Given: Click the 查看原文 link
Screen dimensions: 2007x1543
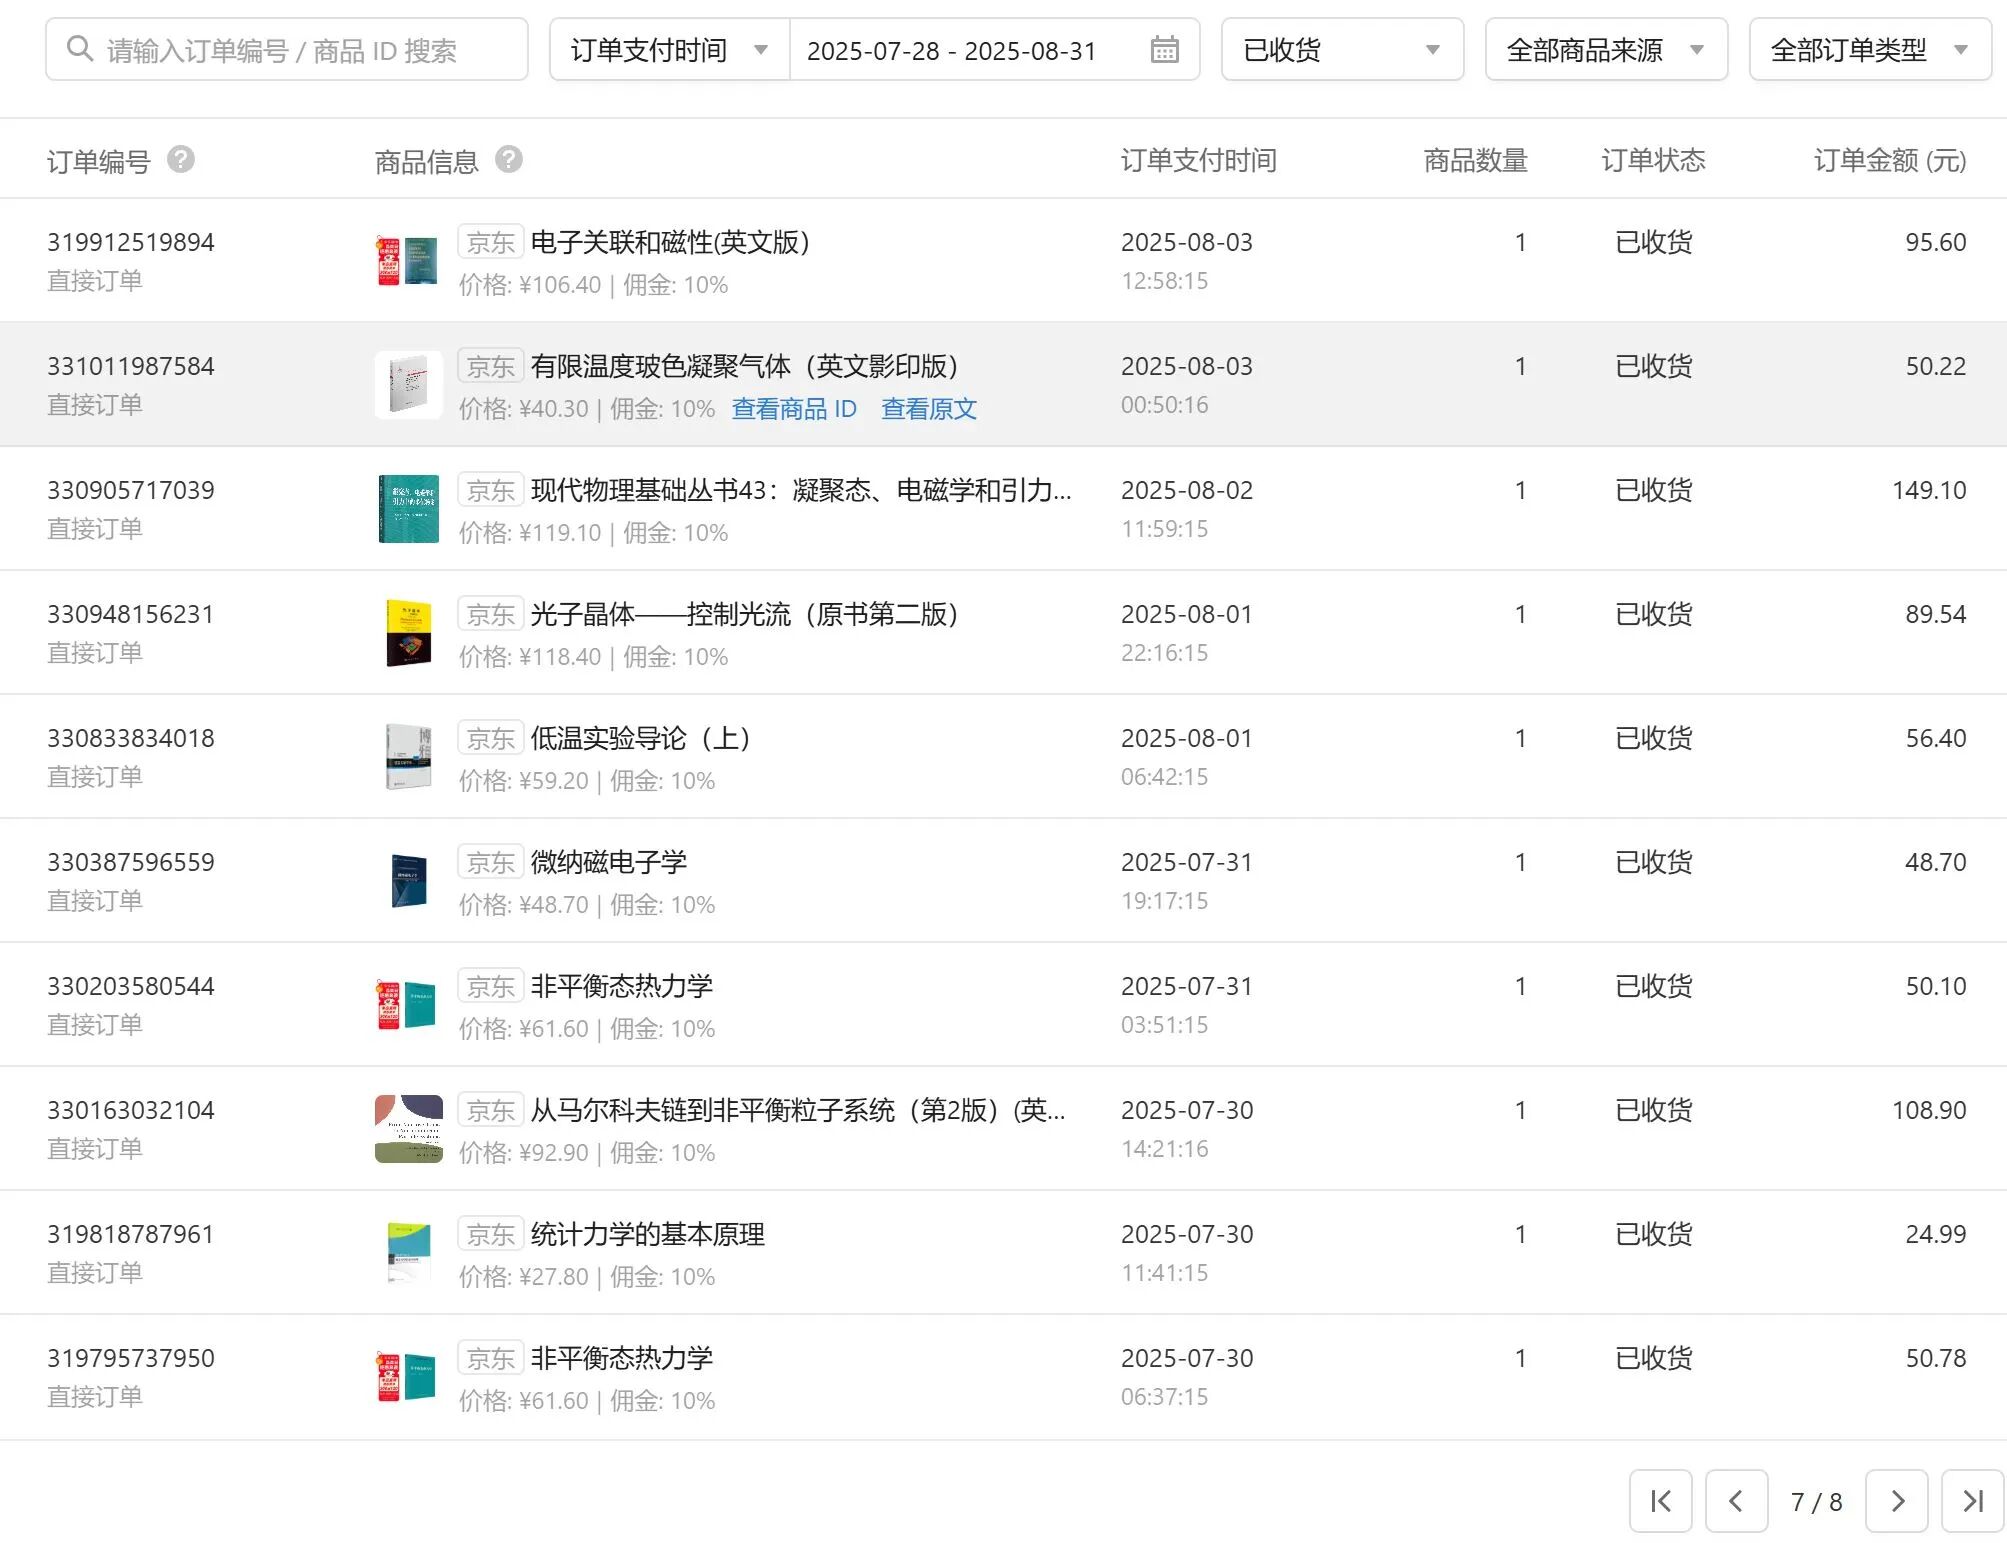Looking at the screenshot, I should pos(928,409).
